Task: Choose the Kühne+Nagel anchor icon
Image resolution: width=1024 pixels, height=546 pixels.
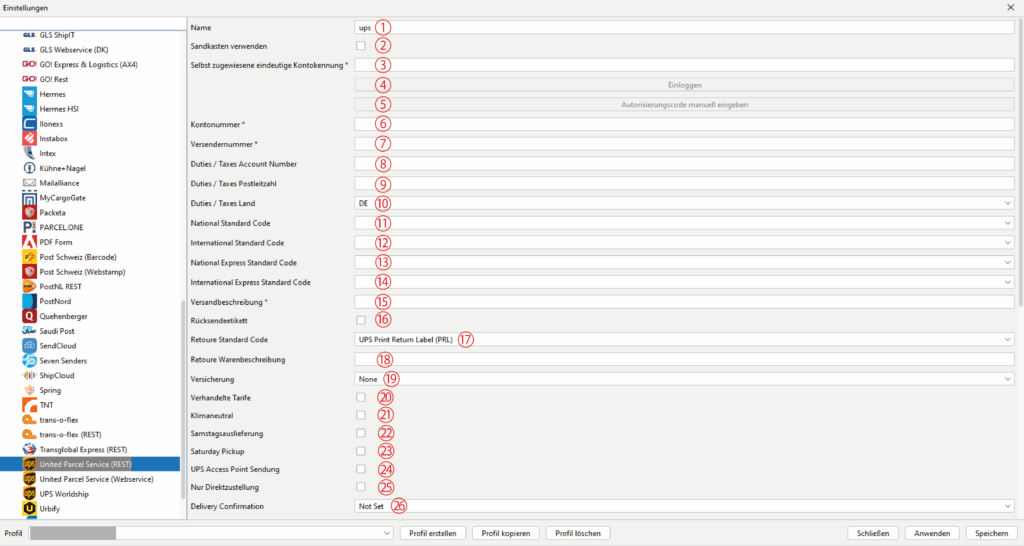Action: coord(29,168)
